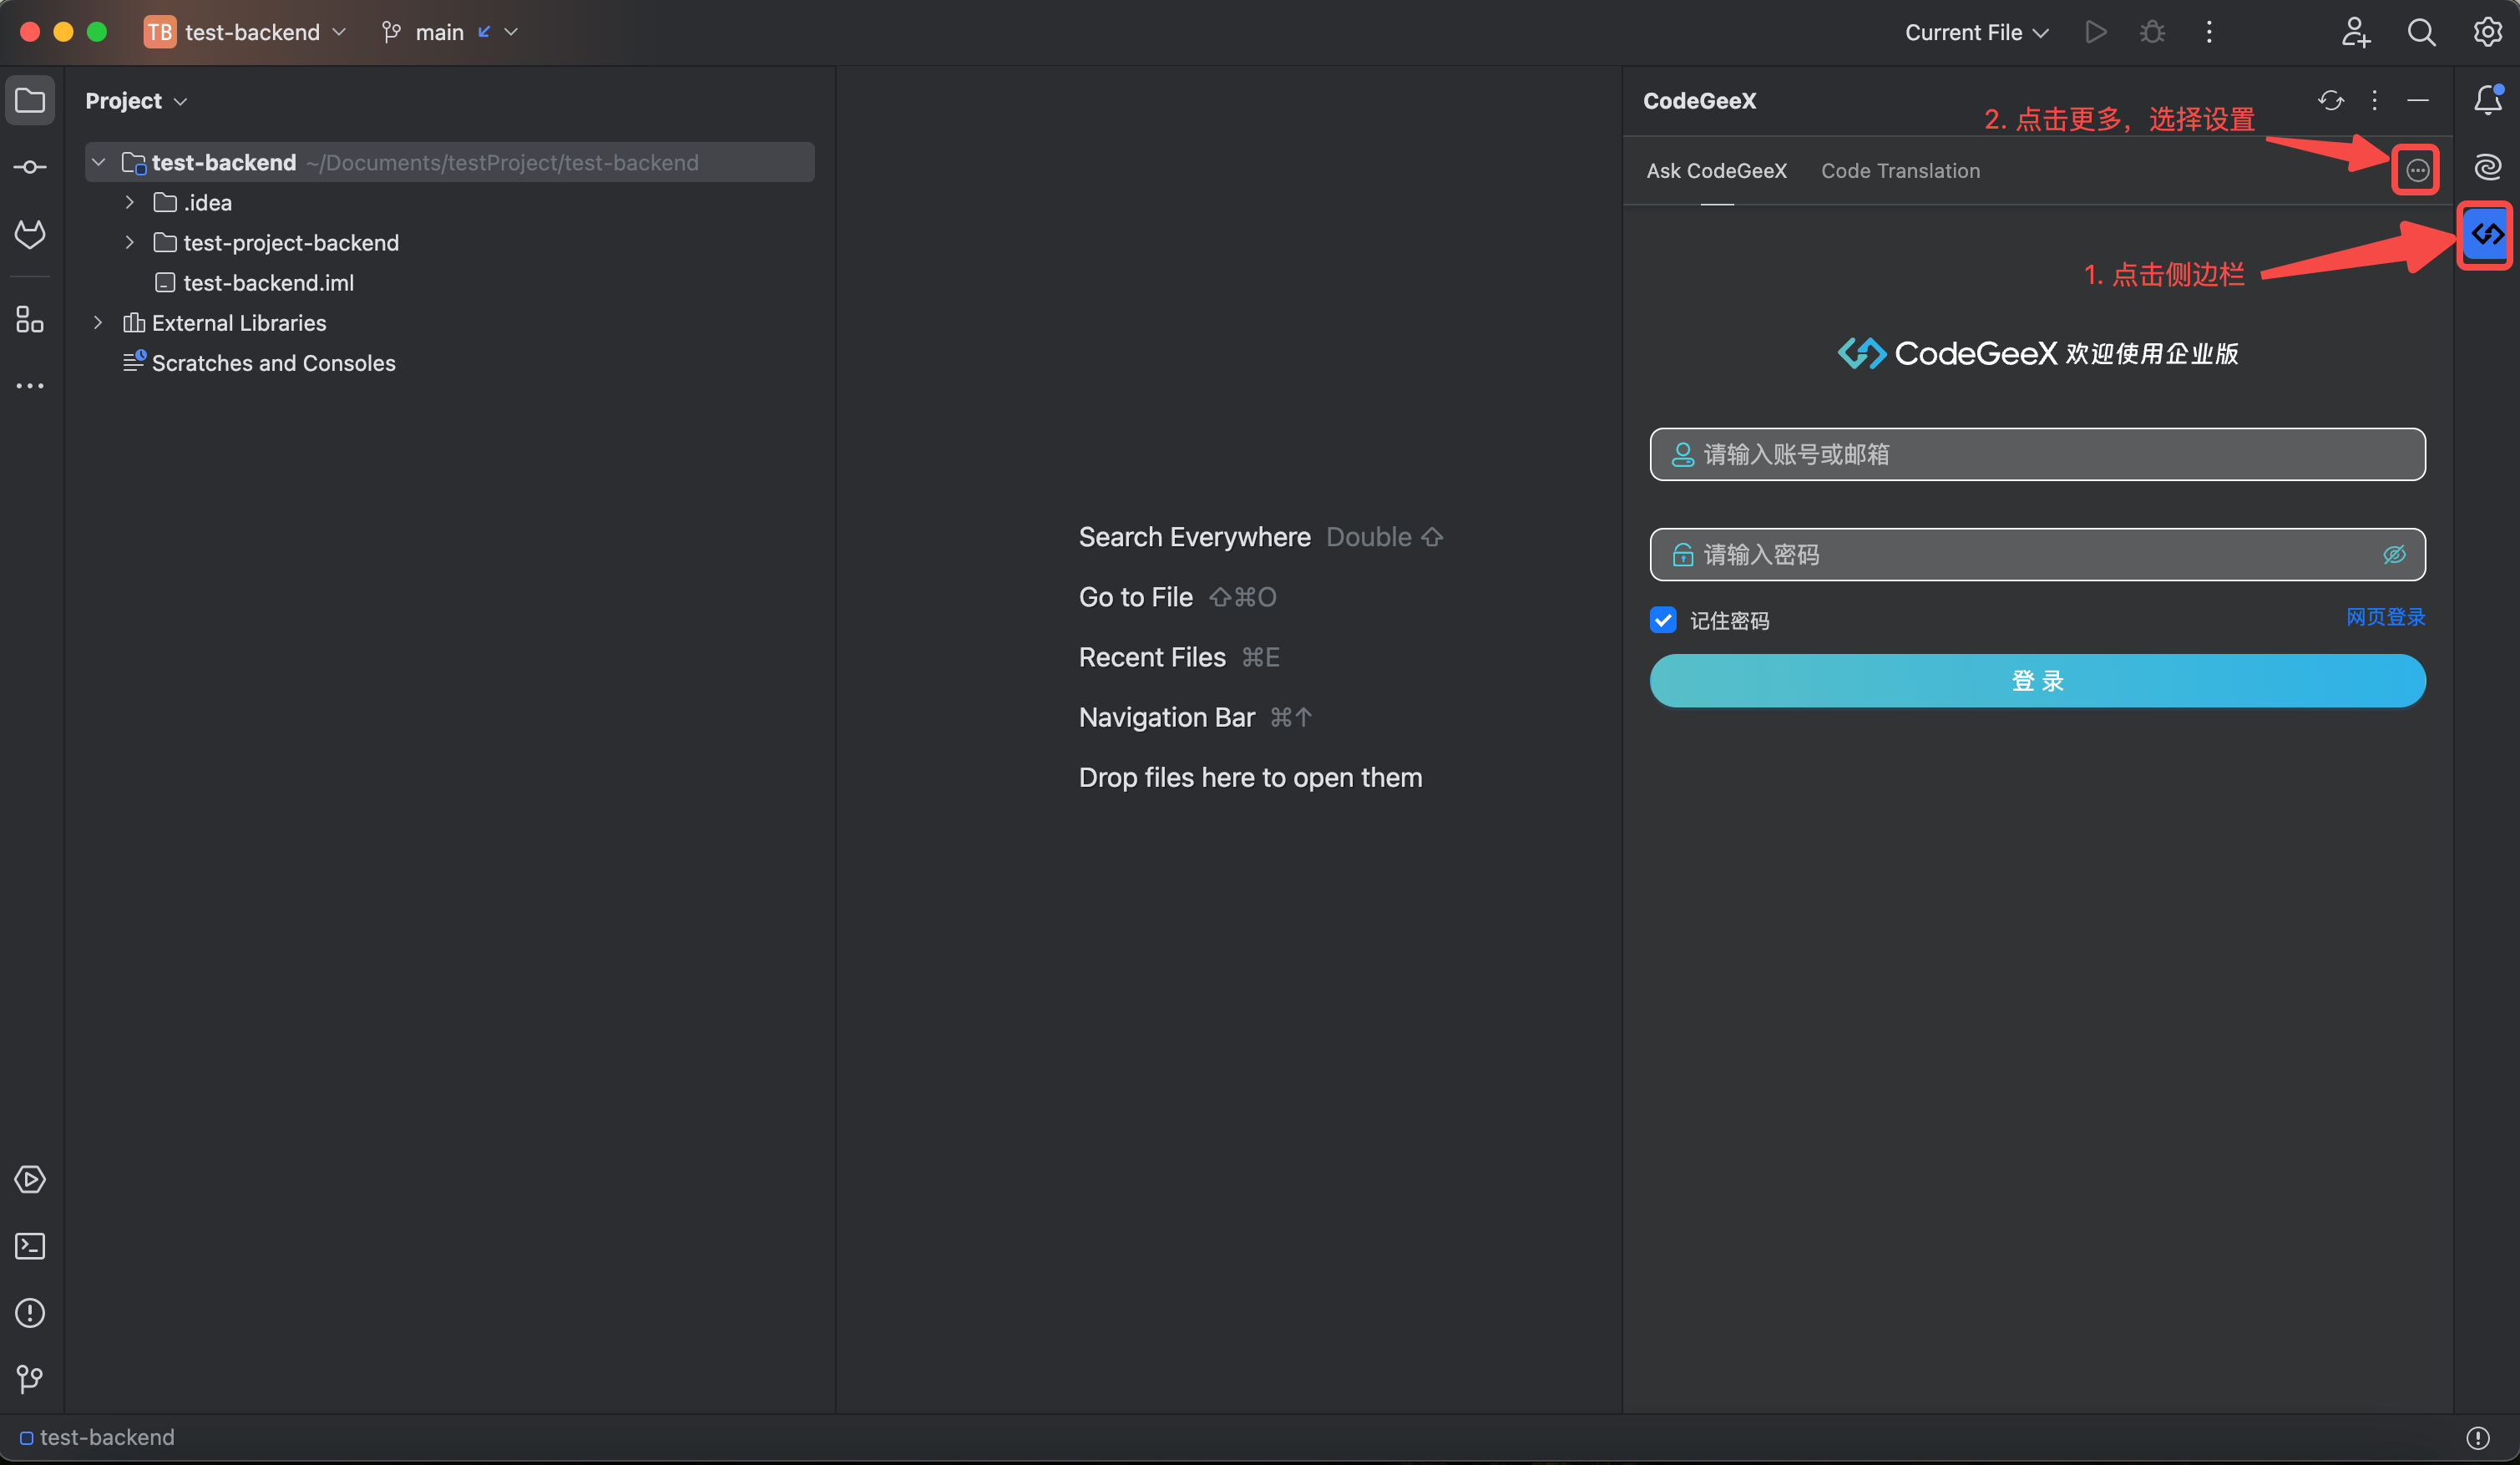The width and height of the screenshot is (2520, 1465).
Task: Click incoming commits arrow beside main
Action: tap(484, 32)
